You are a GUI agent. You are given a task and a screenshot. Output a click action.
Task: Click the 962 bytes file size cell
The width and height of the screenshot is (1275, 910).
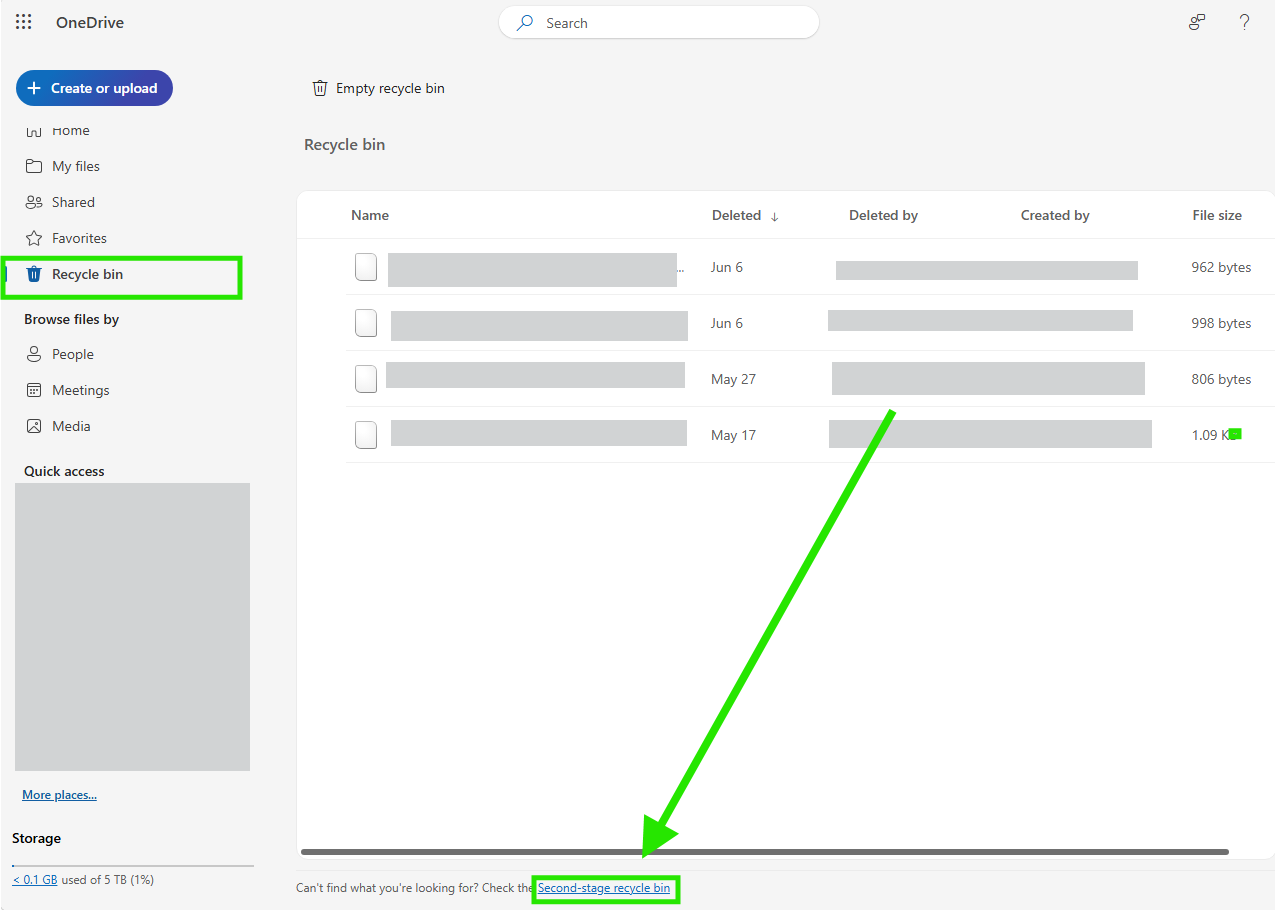[x=1221, y=267]
